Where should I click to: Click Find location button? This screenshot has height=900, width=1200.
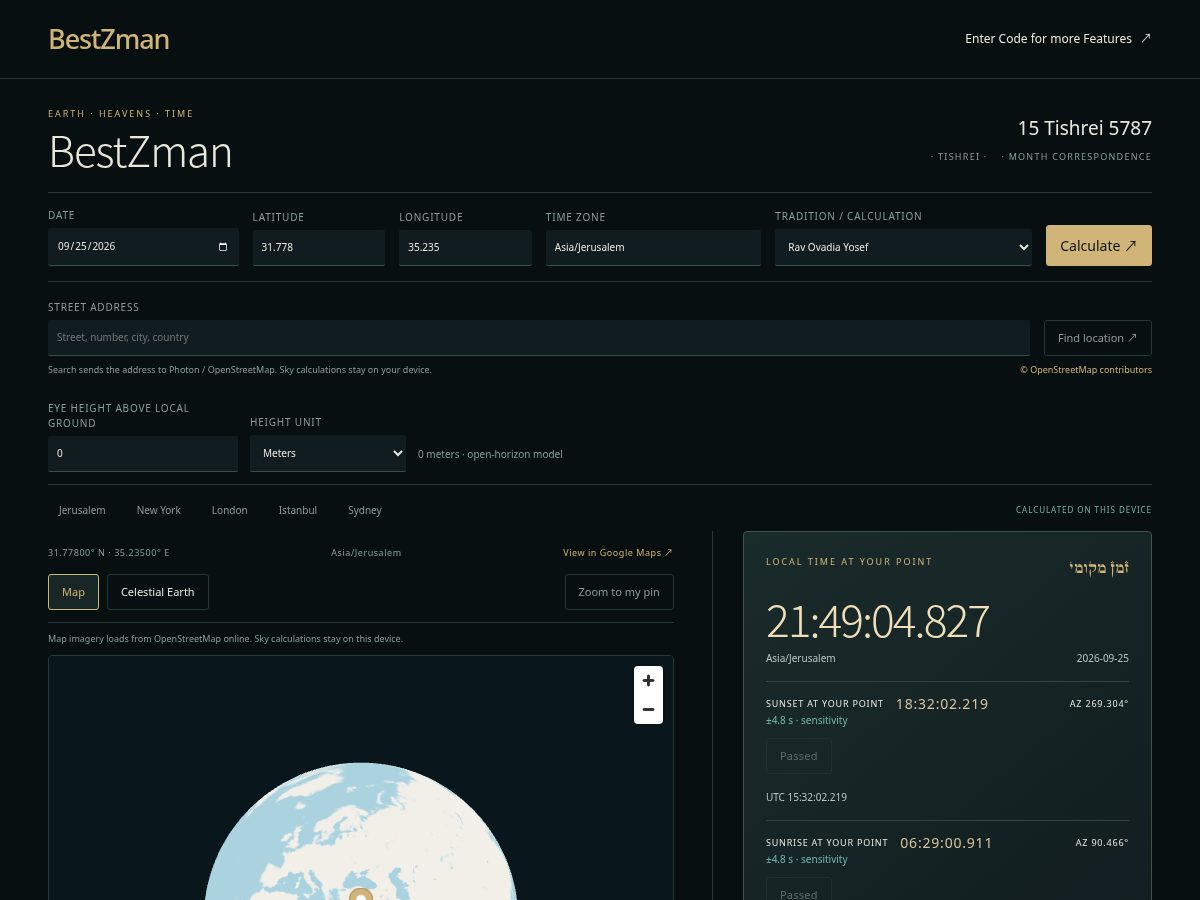pyautogui.click(x=1097, y=338)
